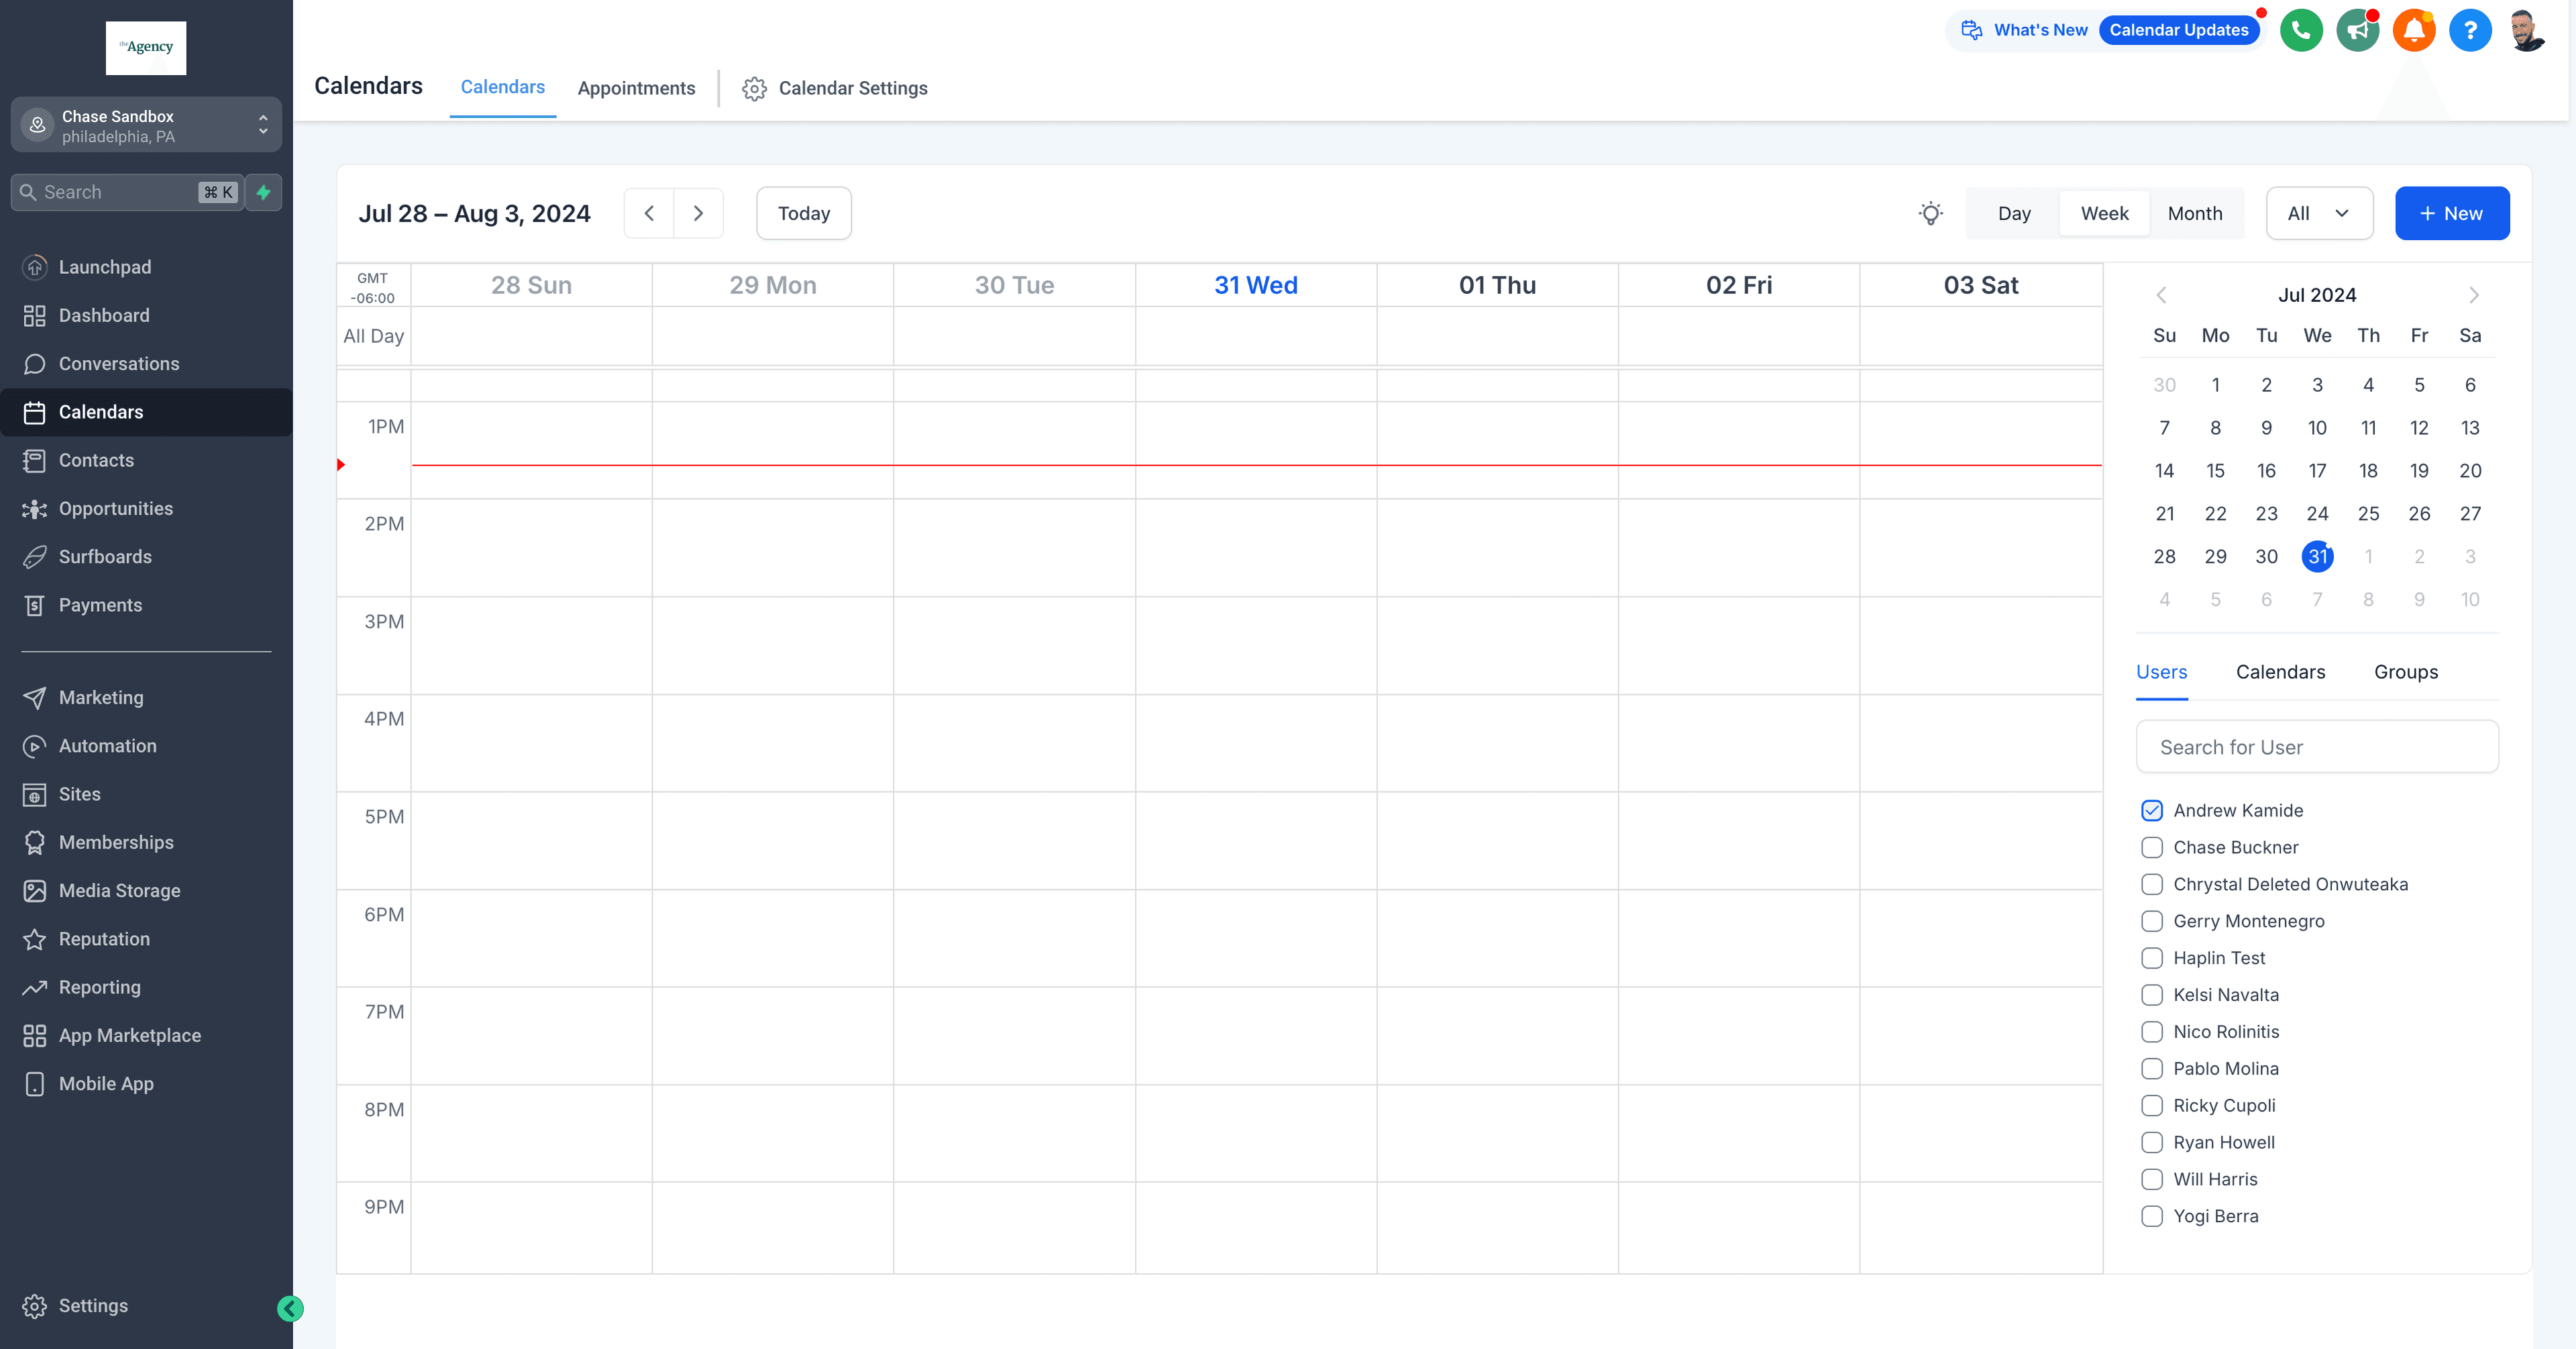Collapse sidebar with green arrow button
2576x1349 pixels.
290,1309
